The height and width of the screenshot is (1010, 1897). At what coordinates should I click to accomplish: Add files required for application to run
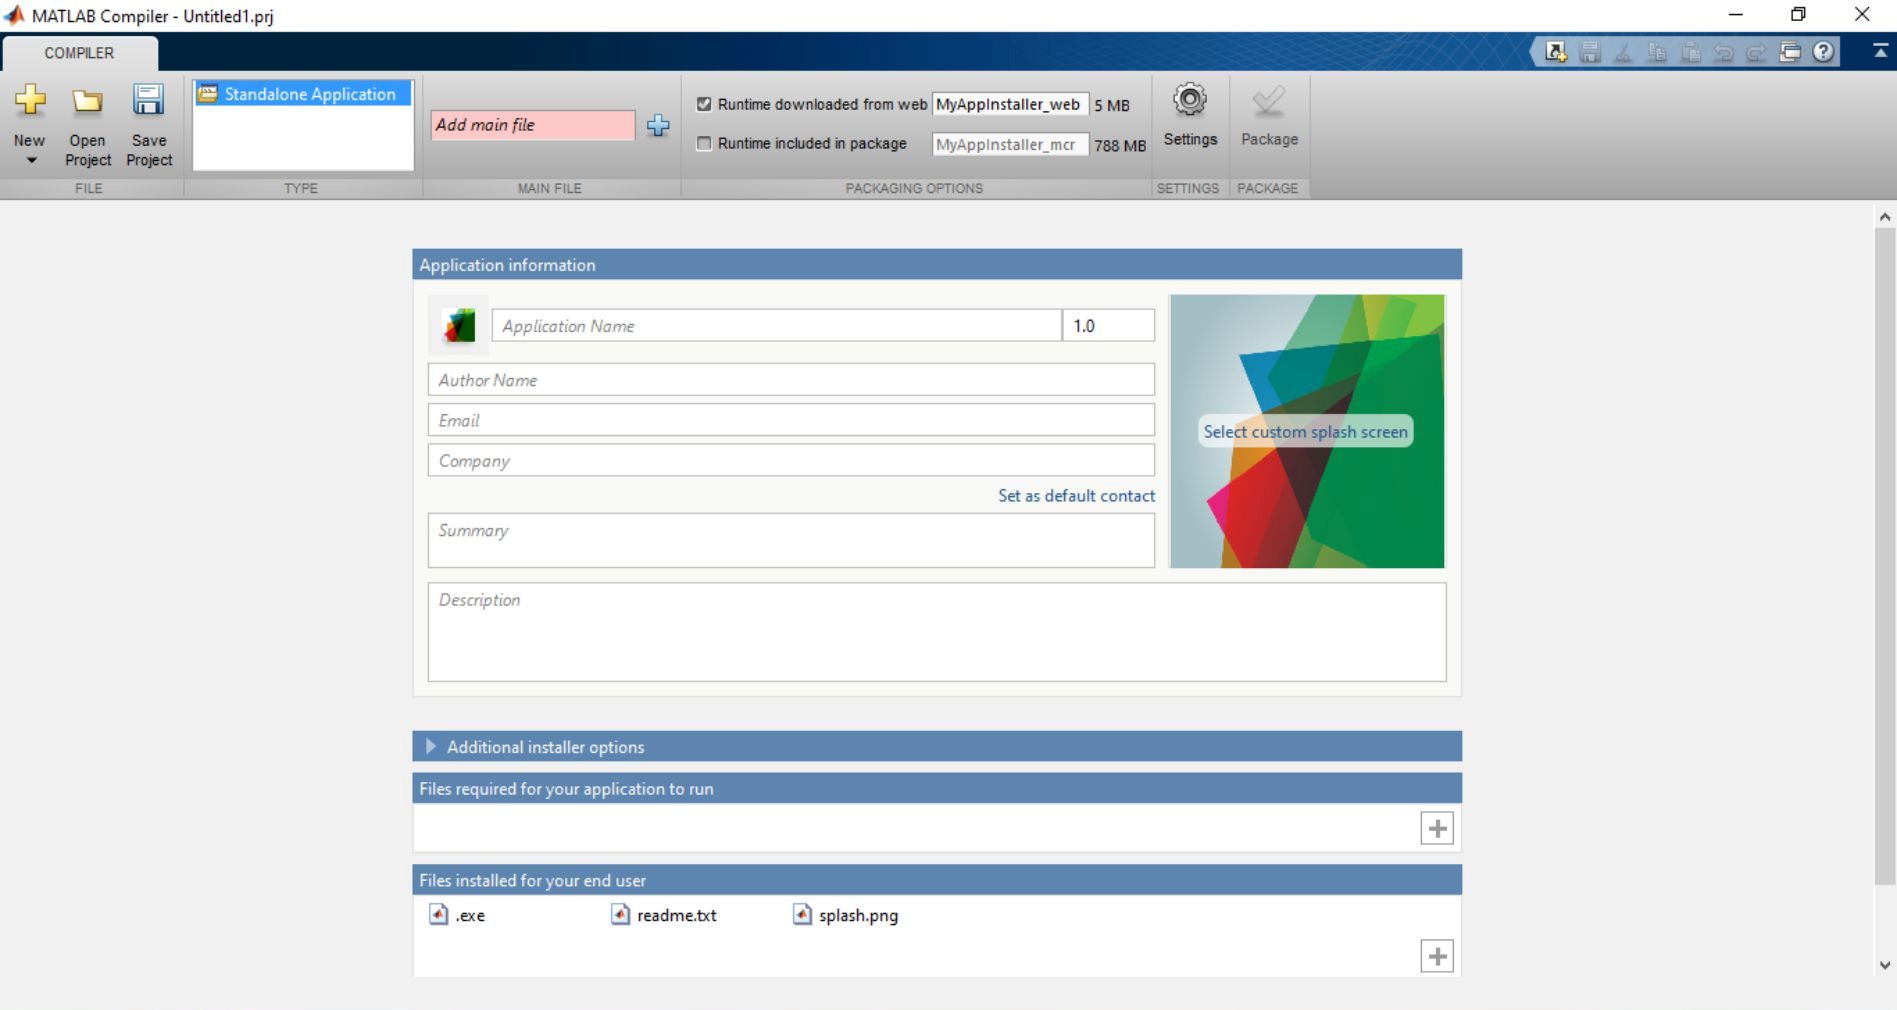pos(1436,828)
